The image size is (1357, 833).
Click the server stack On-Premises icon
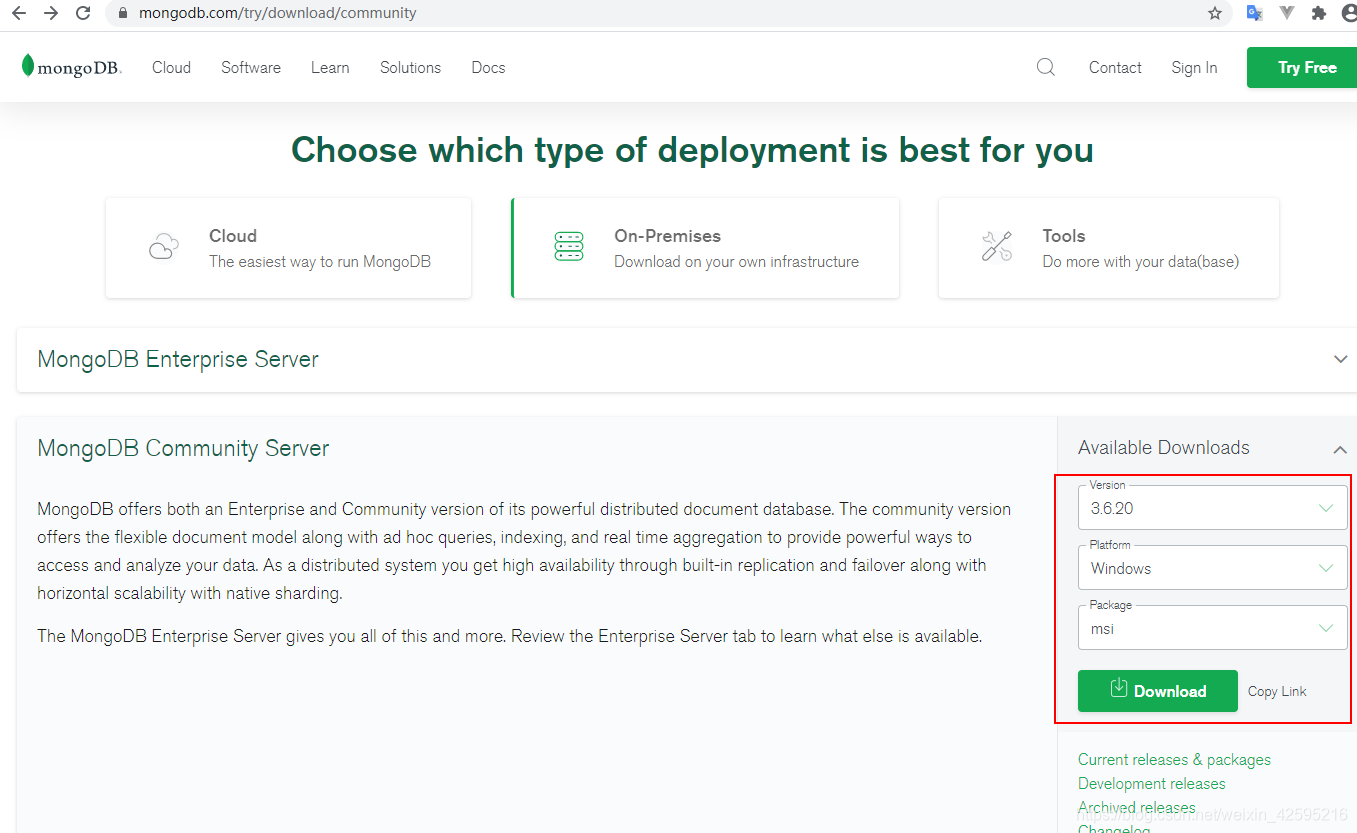point(569,246)
